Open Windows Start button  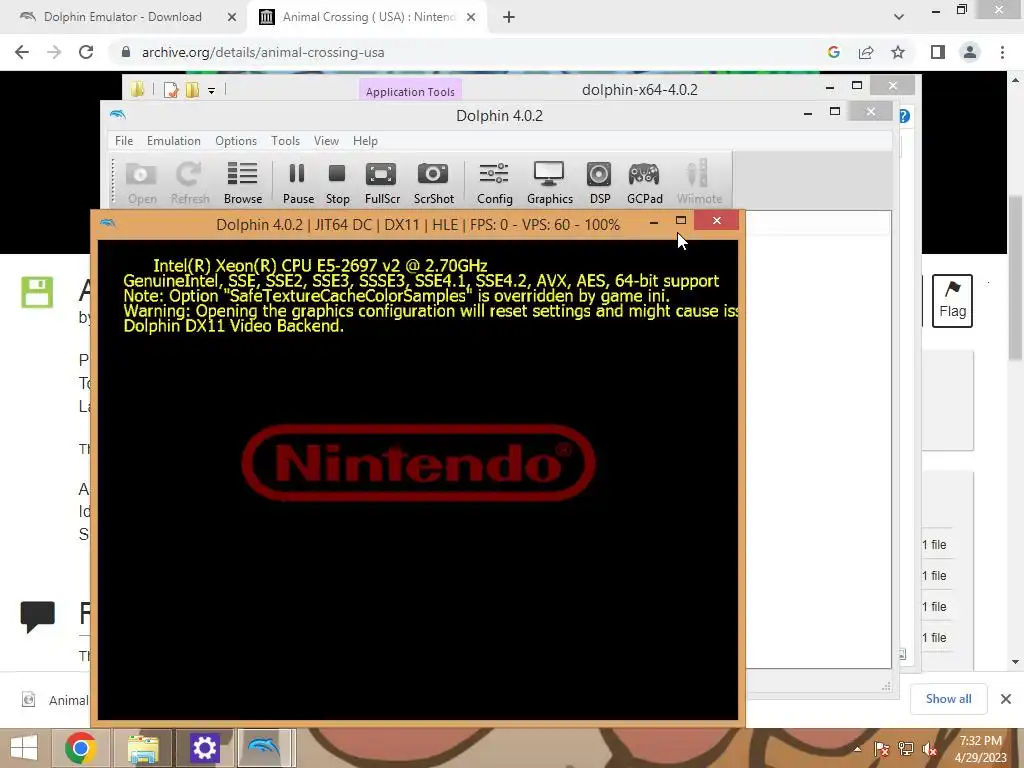(x=24, y=748)
